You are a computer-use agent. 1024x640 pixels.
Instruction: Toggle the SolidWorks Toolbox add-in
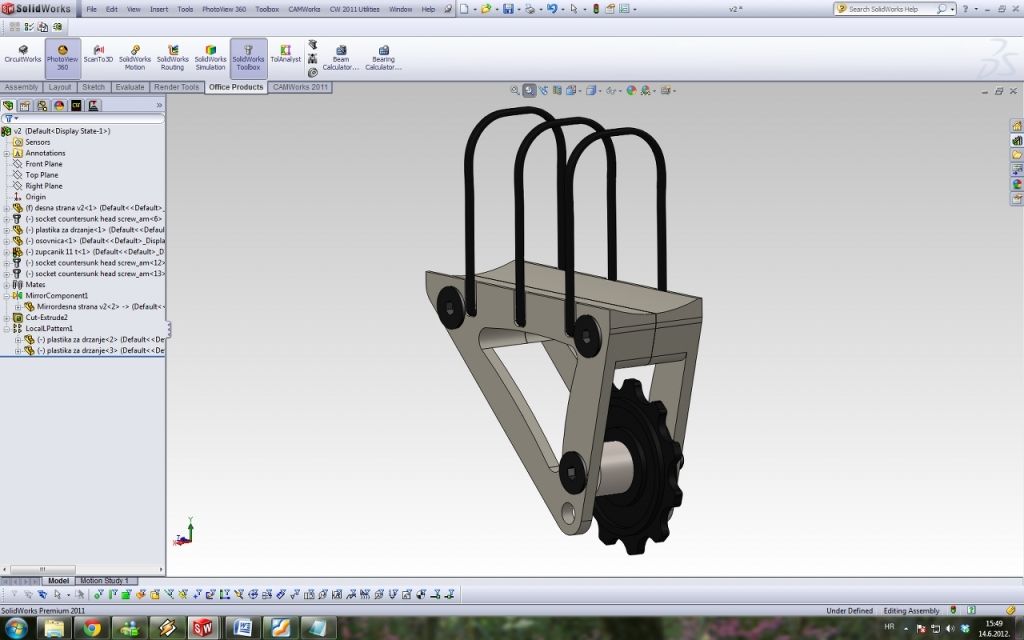248,58
